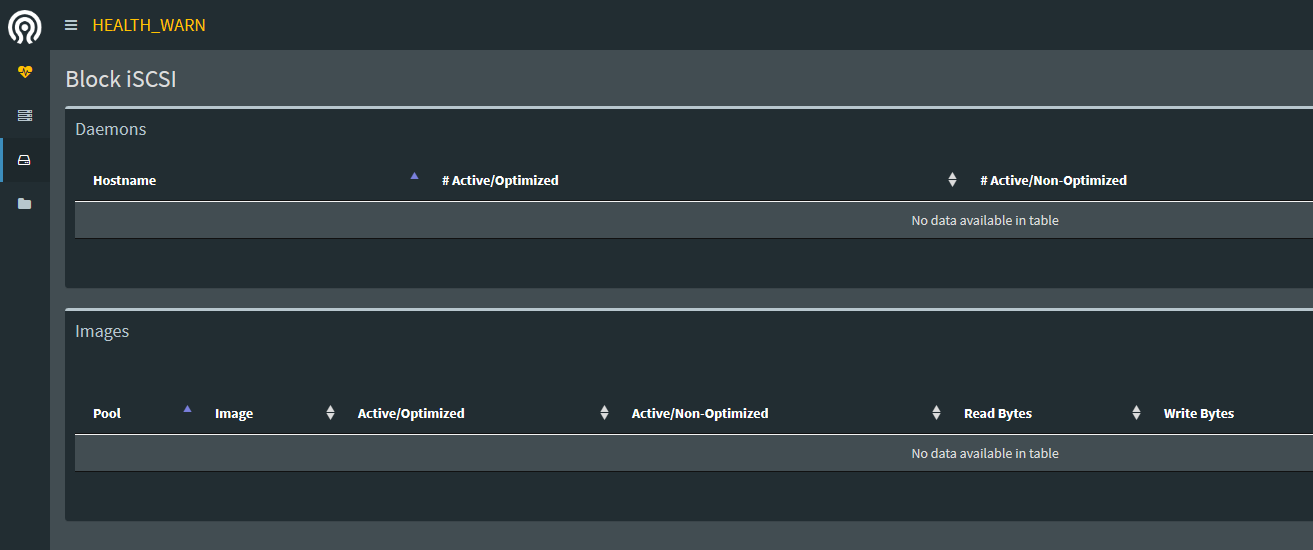This screenshot has height=550, width=1313.
Task: Toggle the Hostname ascending sort arrow
Action: [414, 176]
